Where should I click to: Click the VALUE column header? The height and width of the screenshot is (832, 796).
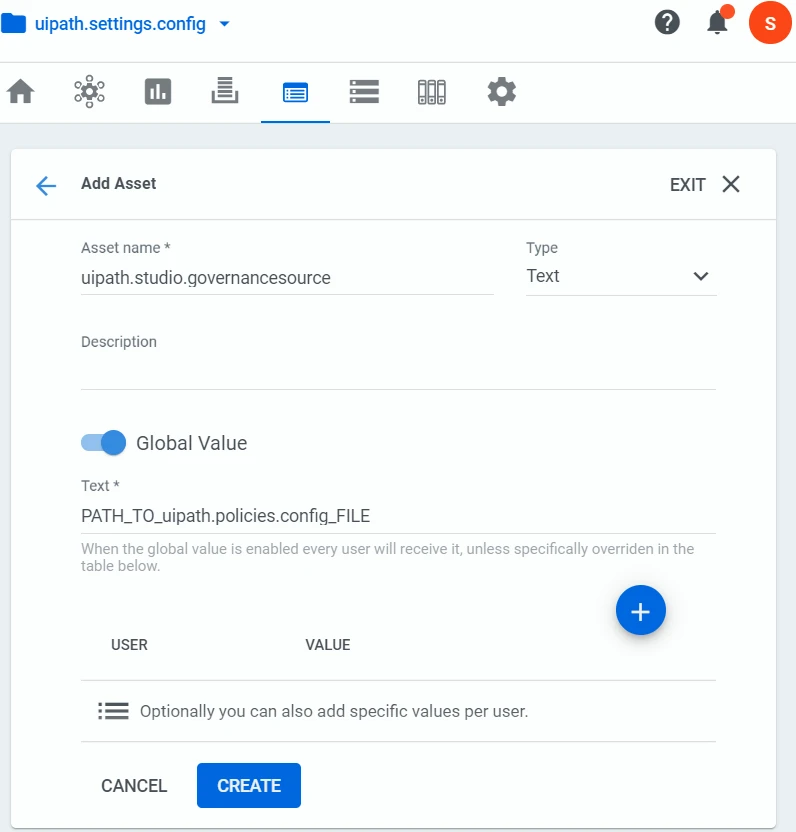tap(328, 645)
